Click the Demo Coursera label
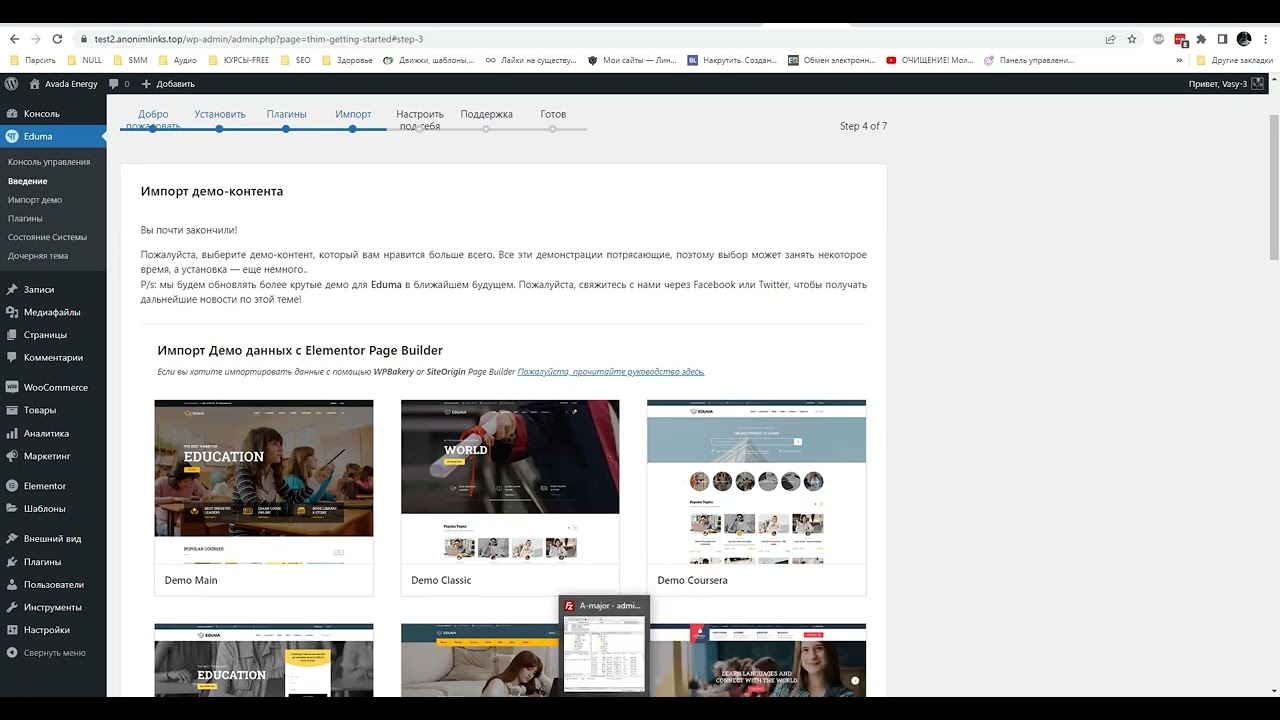This screenshot has width=1280, height=720. click(692, 580)
